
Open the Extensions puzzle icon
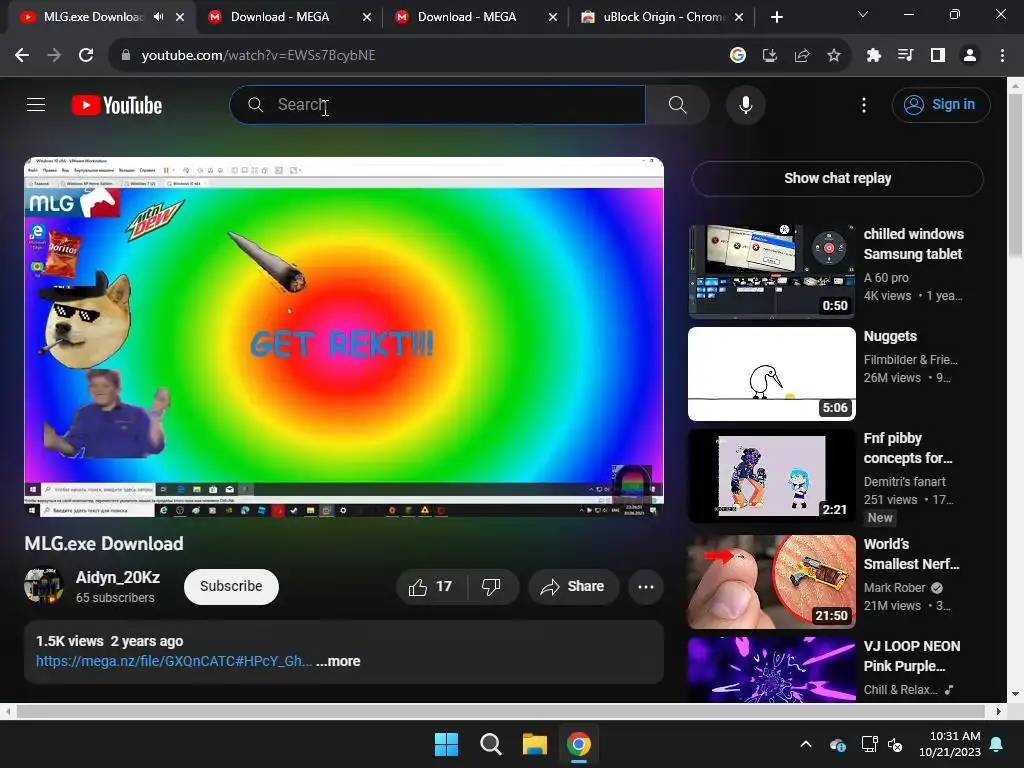tap(873, 56)
